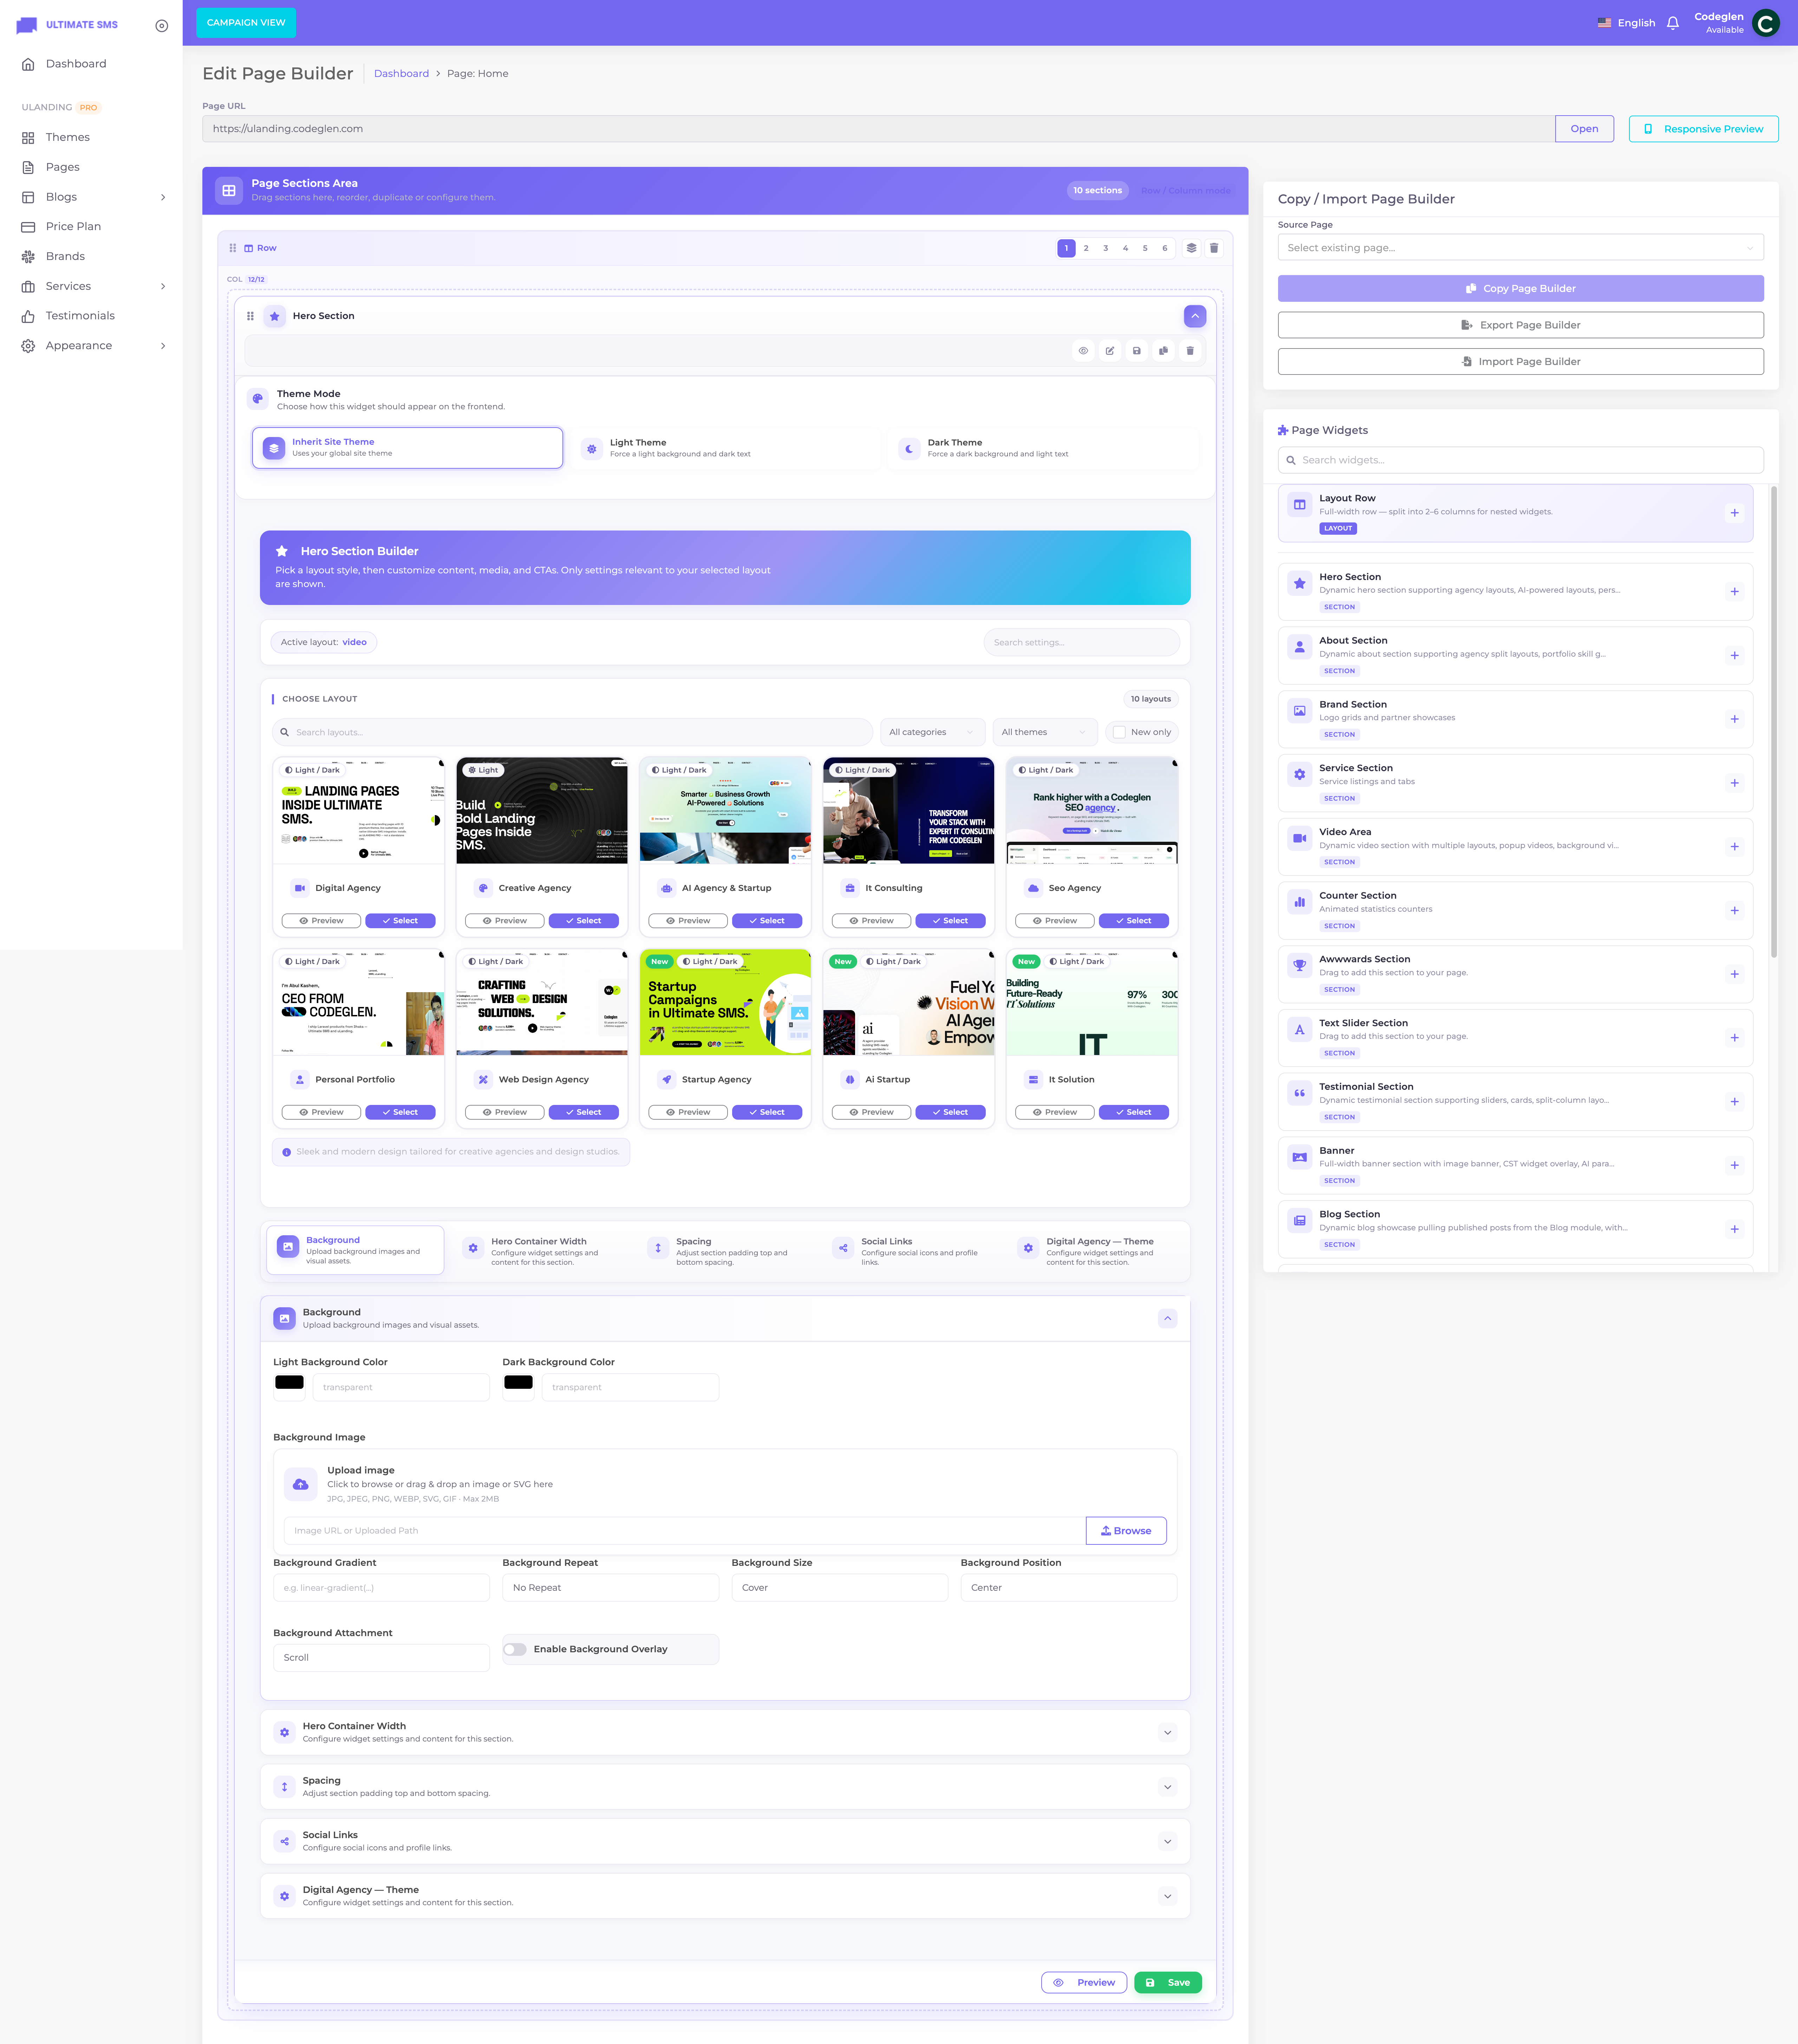Click the green Save button
Image resolution: width=1798 pixels, height=2044 pixels.
click(x=1168, y=1983)
